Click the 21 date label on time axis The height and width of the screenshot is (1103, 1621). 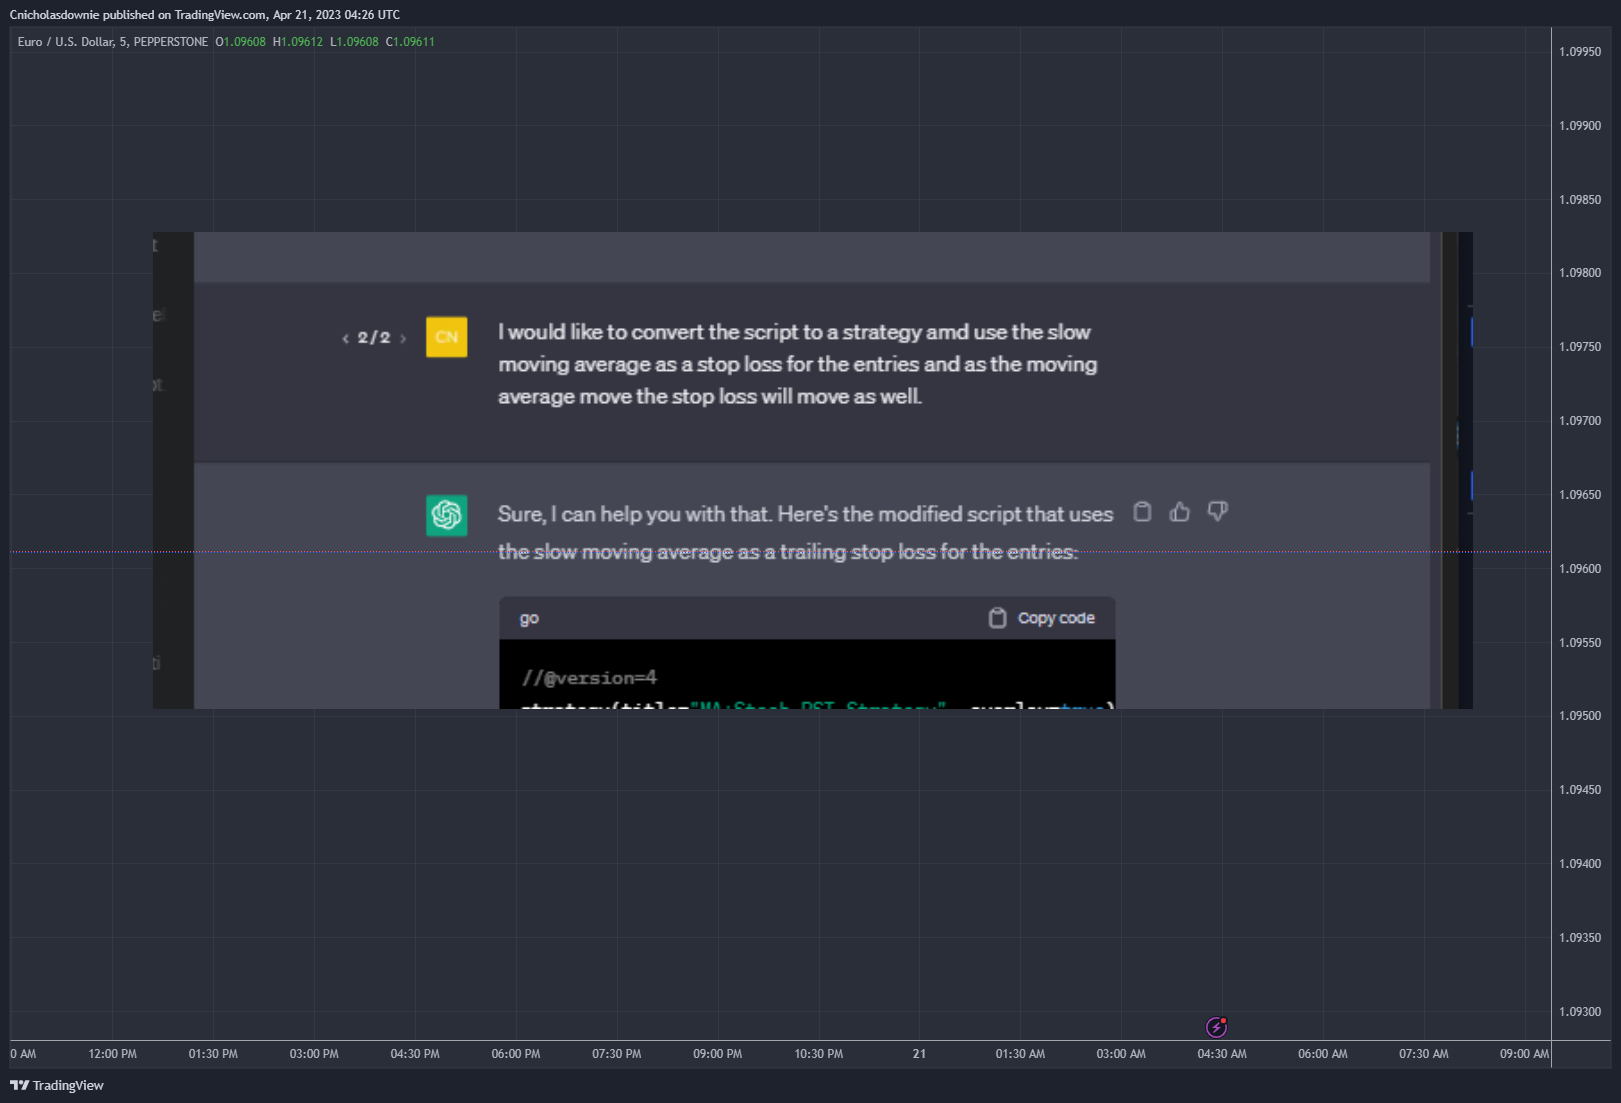(x=919, y=1054)
